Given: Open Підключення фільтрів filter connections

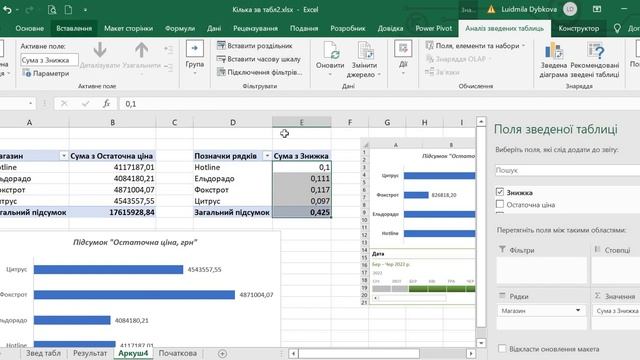Looking at the screenshot, I should pyautogui.click(x=260, y=72).
